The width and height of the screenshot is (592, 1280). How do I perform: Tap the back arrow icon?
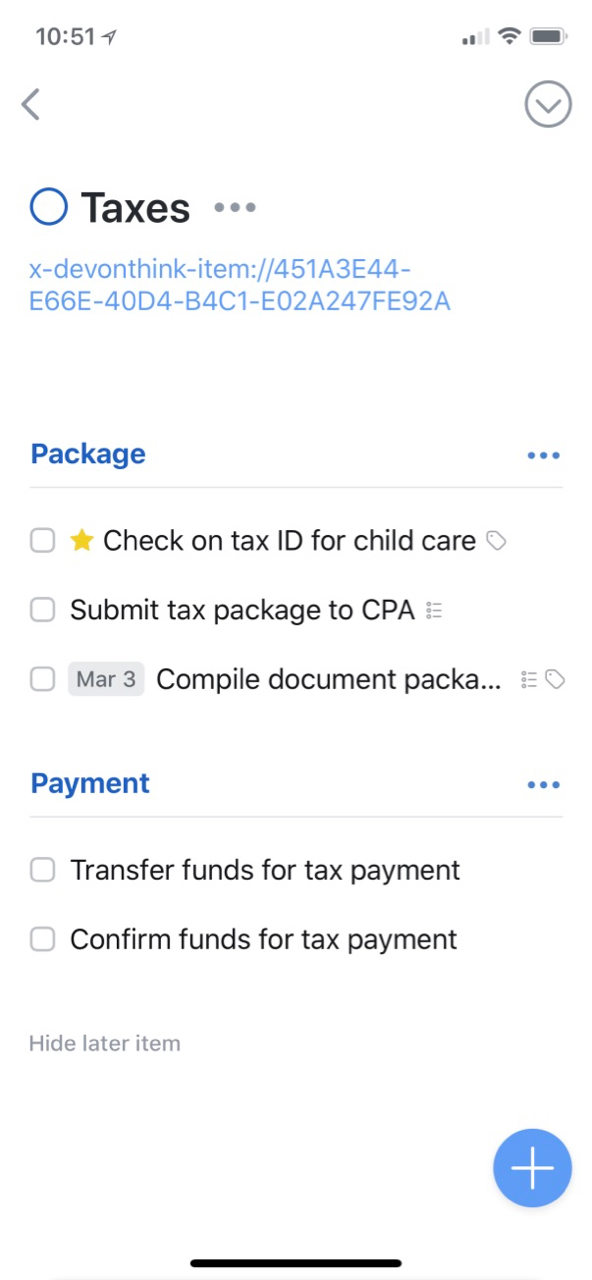[31, 104]
